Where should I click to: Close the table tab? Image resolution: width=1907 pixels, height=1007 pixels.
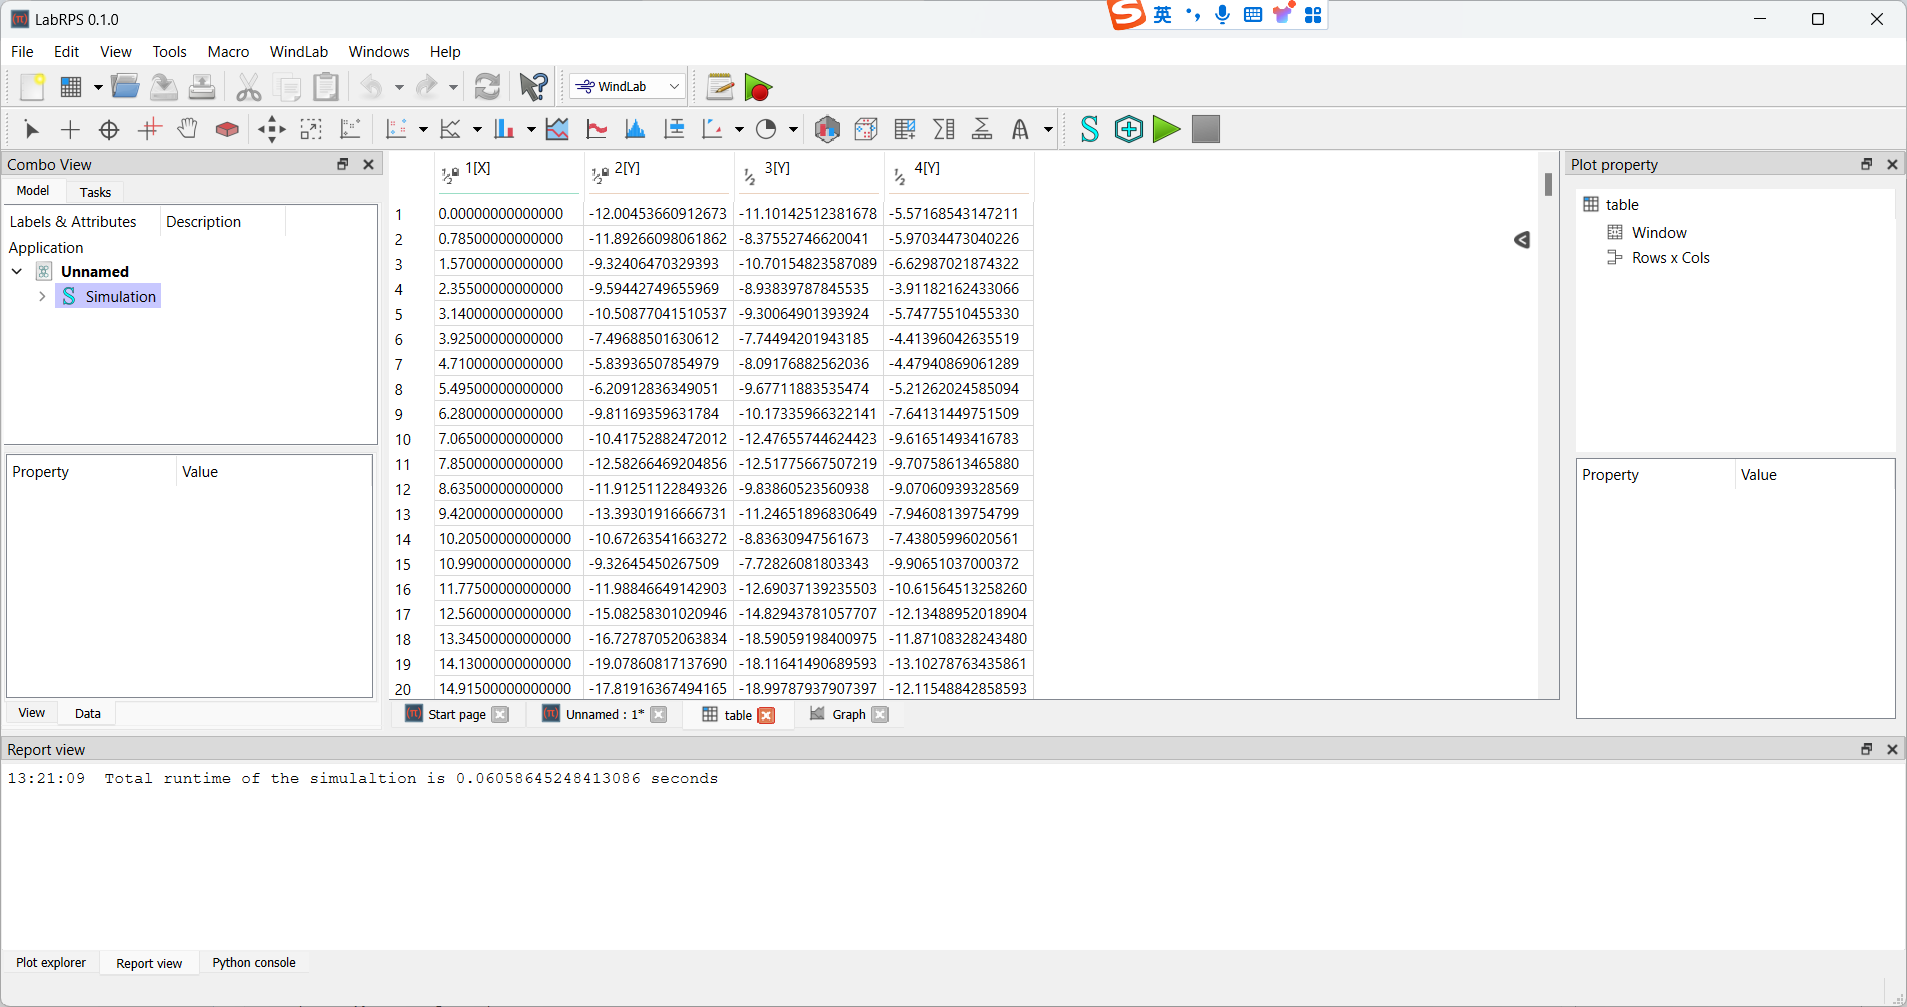(x=766, y=715)
